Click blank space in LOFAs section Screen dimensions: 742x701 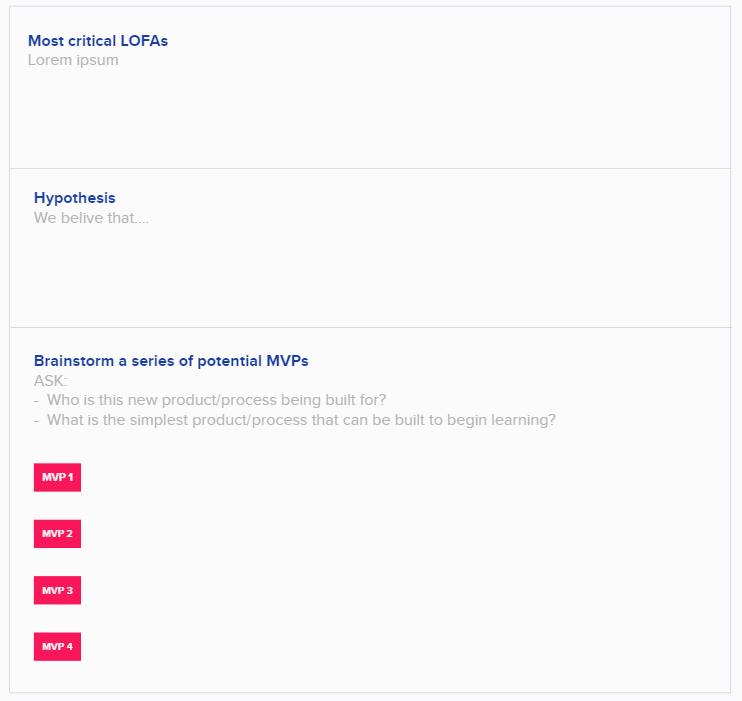tap(370, 116)
